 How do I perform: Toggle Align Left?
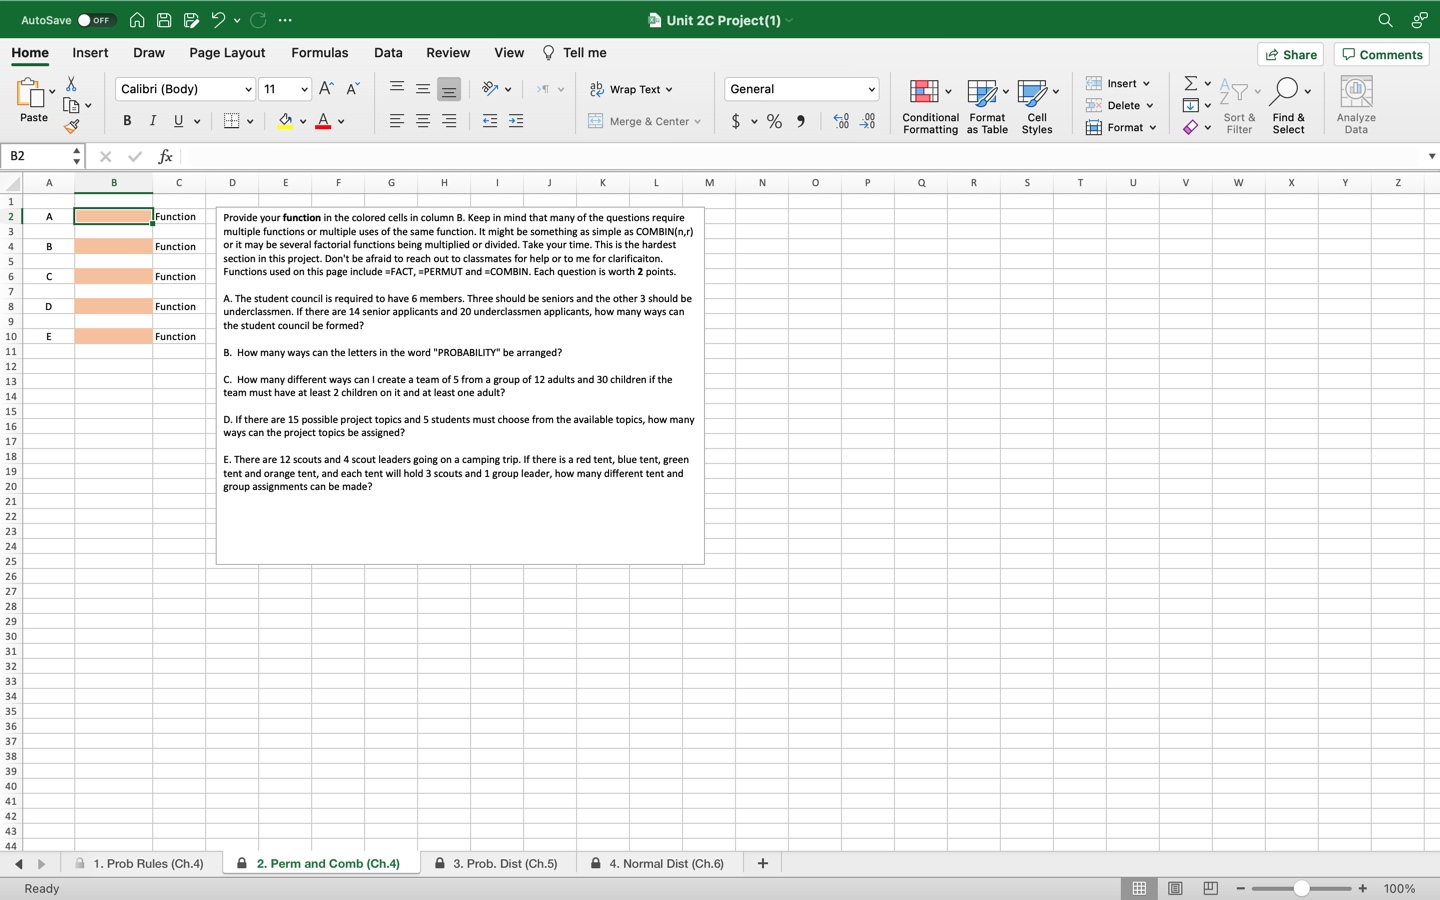pos(397,121)
